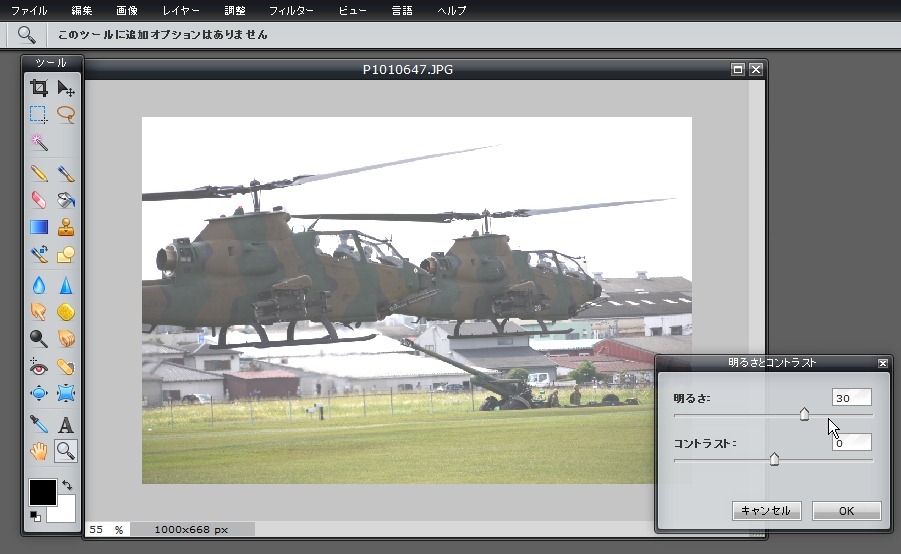The height and width of the screenshot is (554, 901).
Task: Select the Eraser tool
Action: coord(38,200)
